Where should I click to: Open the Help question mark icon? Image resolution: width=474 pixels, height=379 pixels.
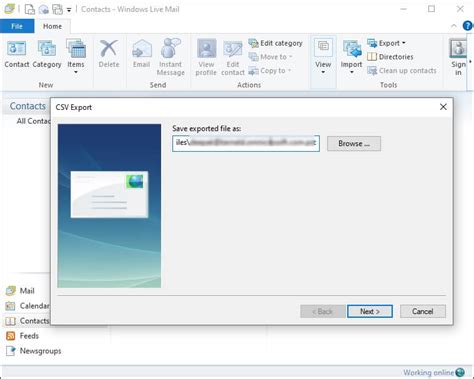(x=468, y=26)
